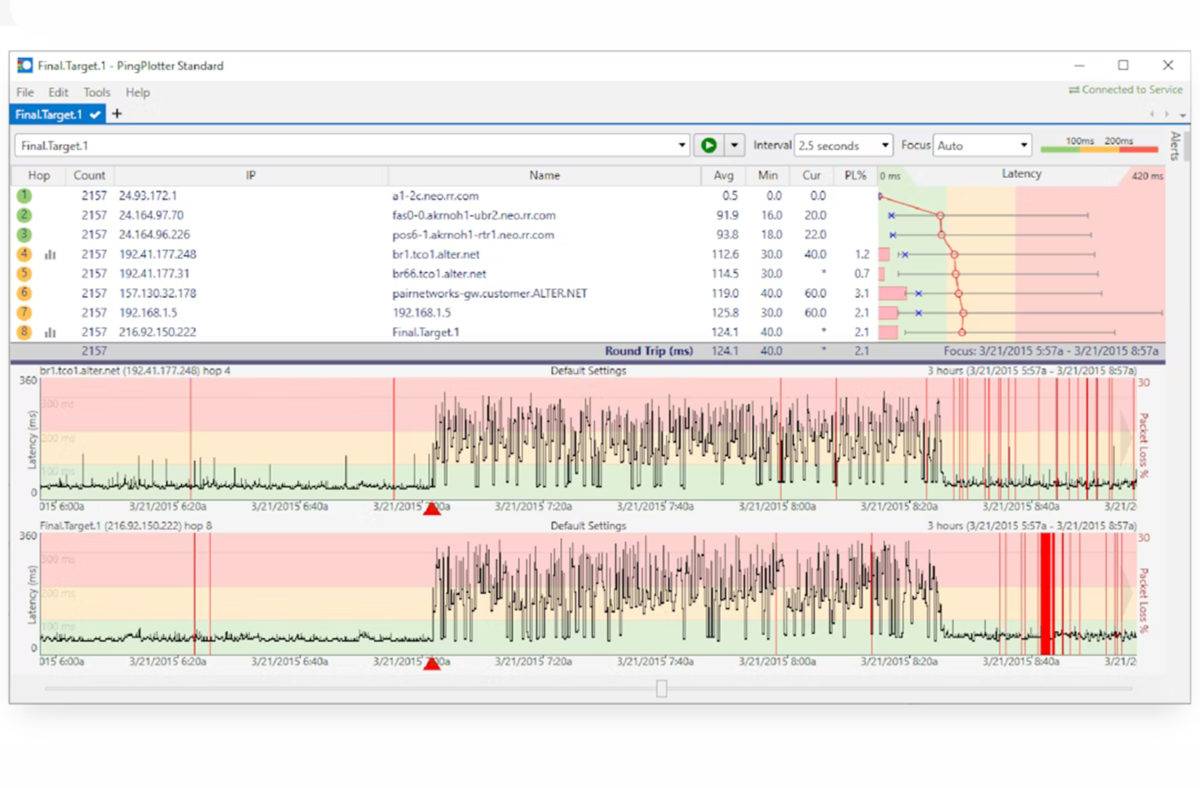The image size is (1200, 788).
Task: Click the orange hop 6 circle icon
Action: click(x=24, y=293)
